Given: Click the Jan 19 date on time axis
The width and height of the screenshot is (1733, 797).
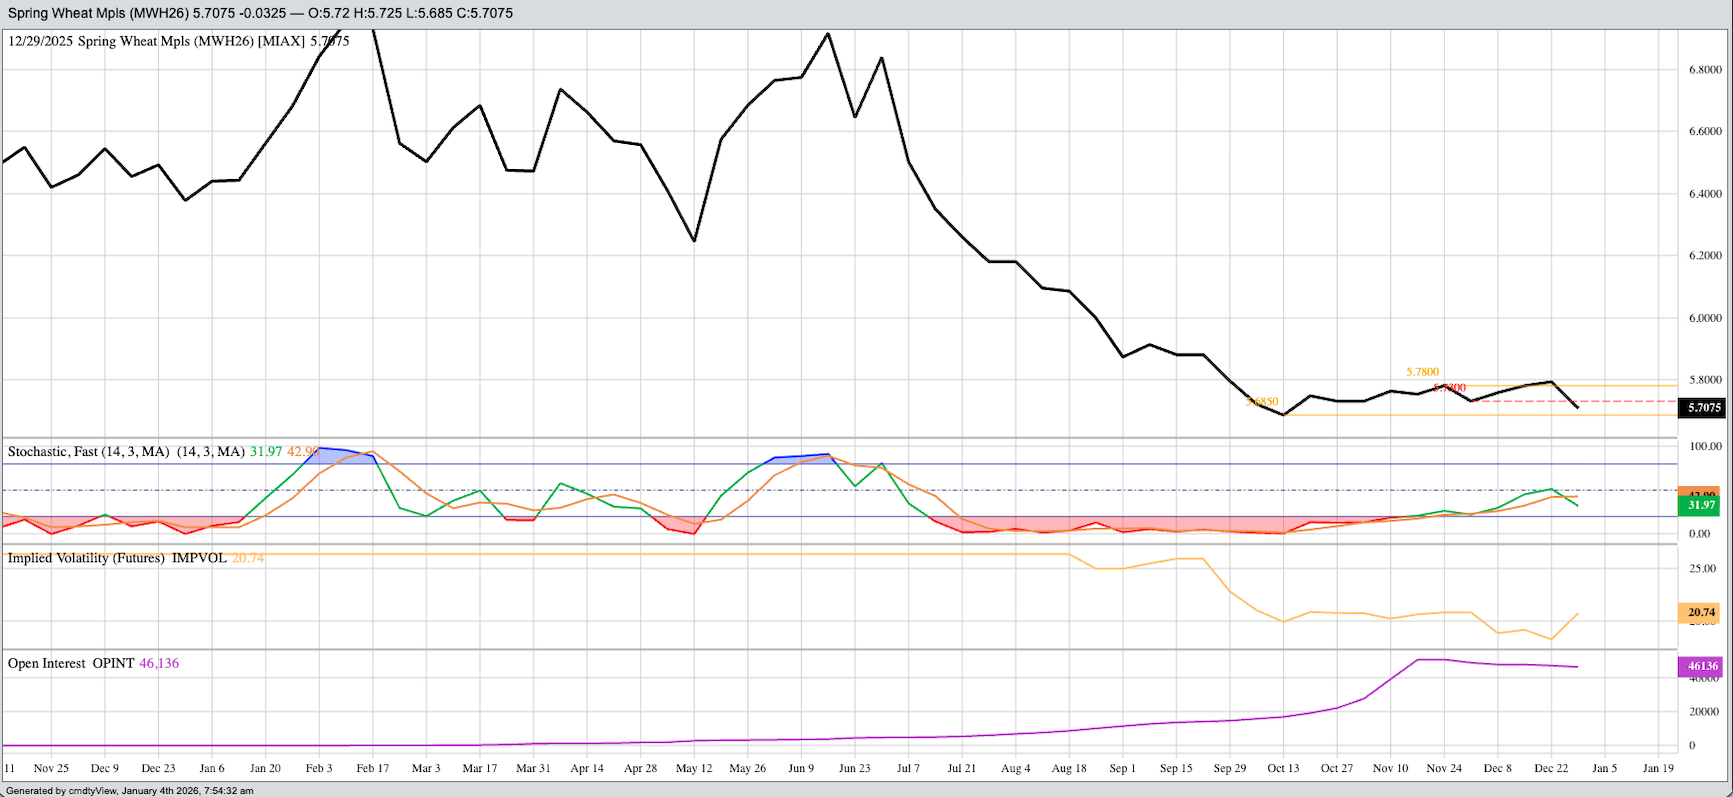Looking at the screenshot, I should [x=1658, y=768].
